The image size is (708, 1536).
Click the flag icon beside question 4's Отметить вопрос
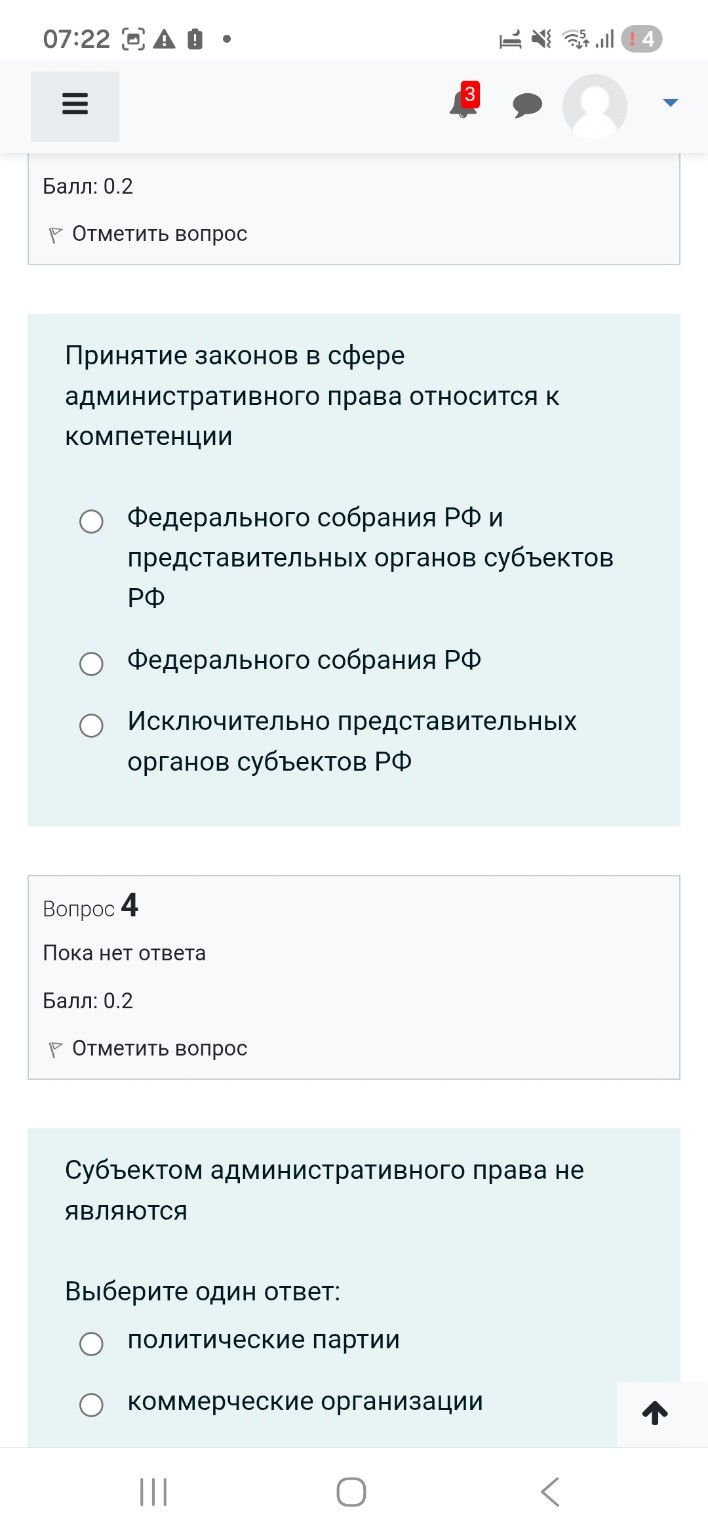click(x=55, y=1048)
